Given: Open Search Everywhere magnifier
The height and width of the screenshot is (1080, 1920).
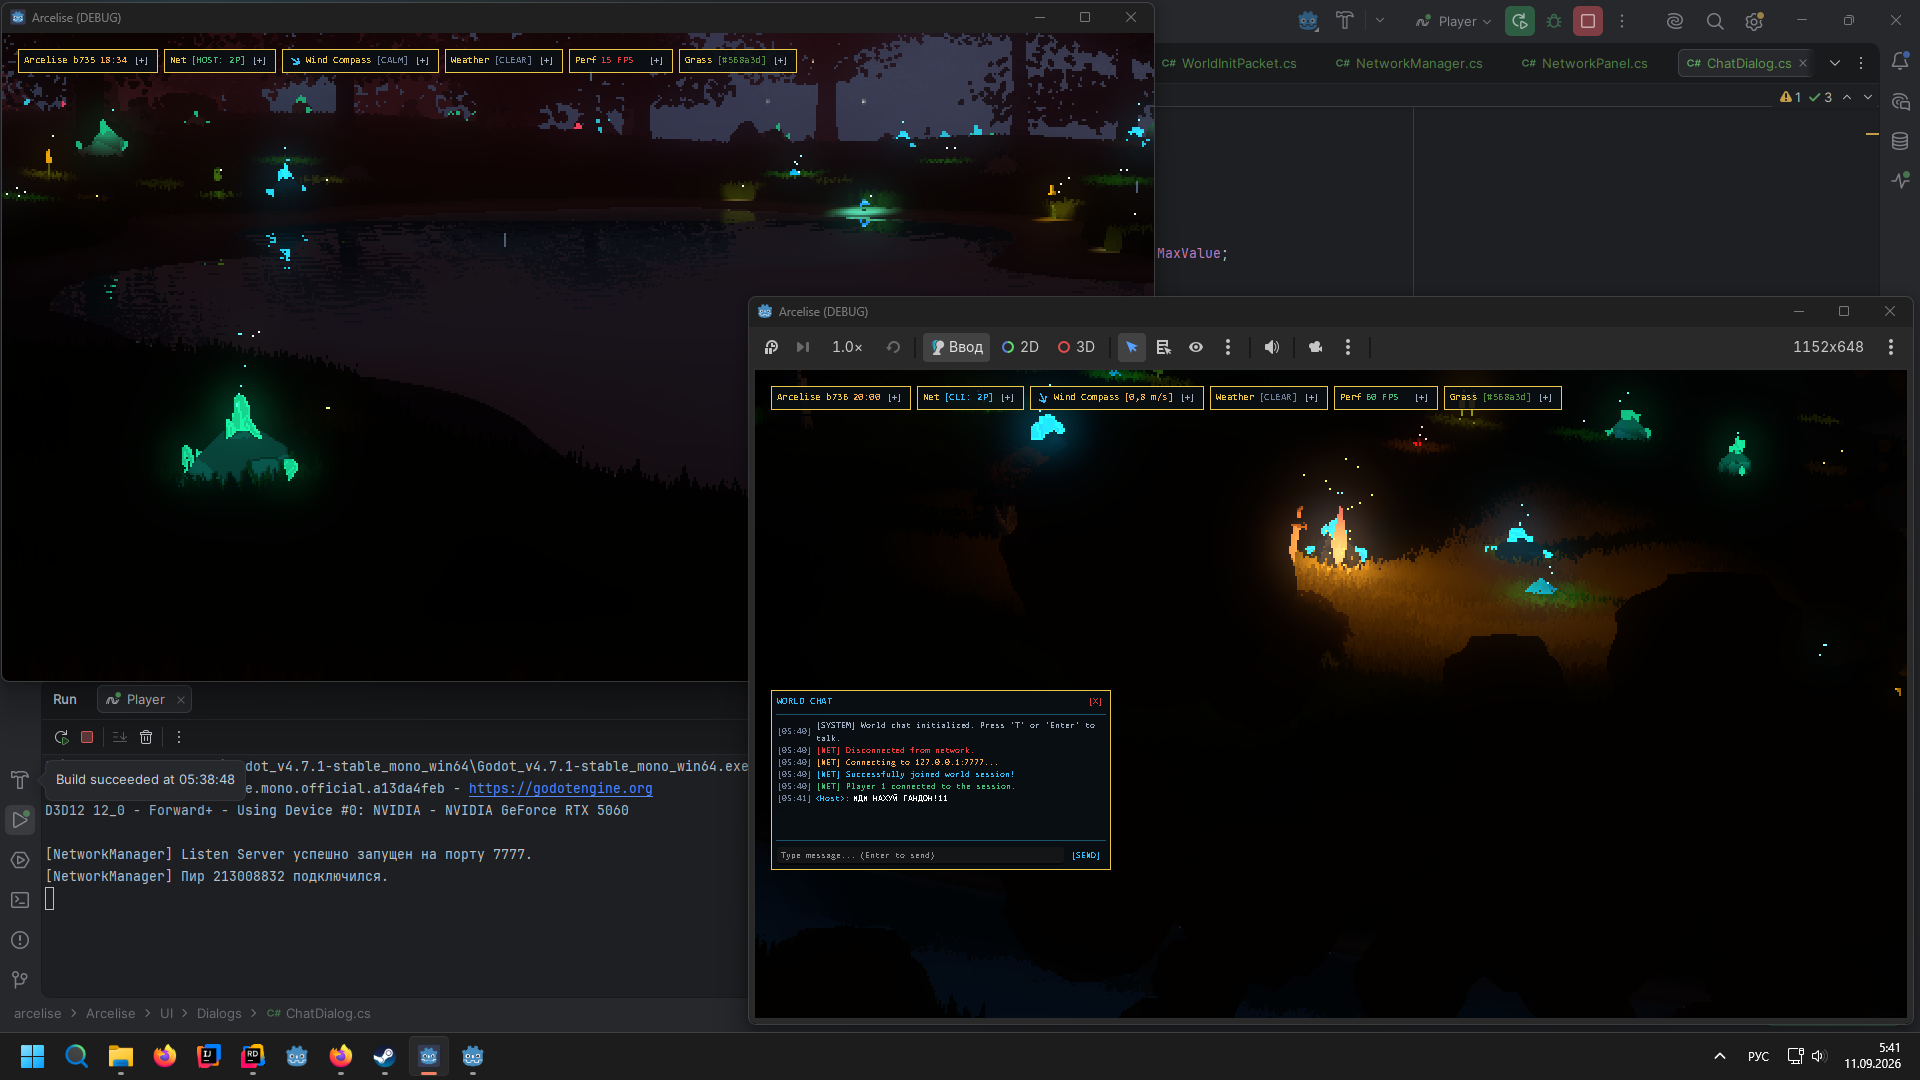Looking at the screenshot, I should tap(1714, 21).
